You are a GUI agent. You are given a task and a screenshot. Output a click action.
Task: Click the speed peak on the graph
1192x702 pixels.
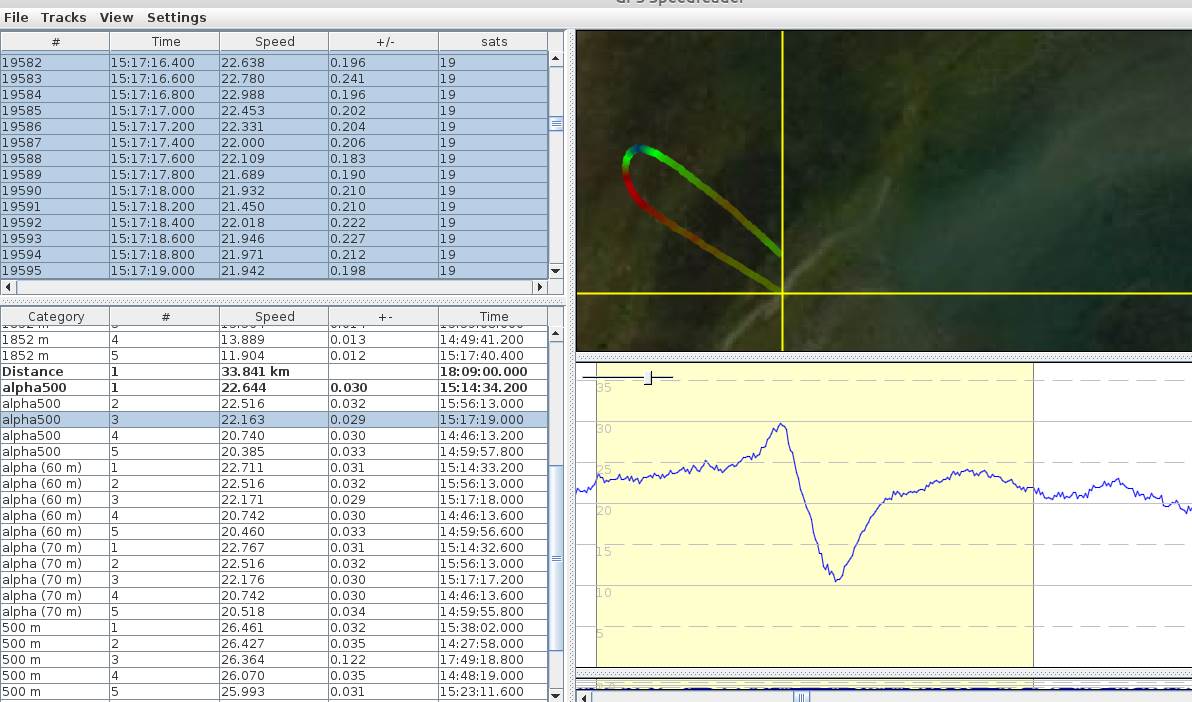tap(781, 424)
